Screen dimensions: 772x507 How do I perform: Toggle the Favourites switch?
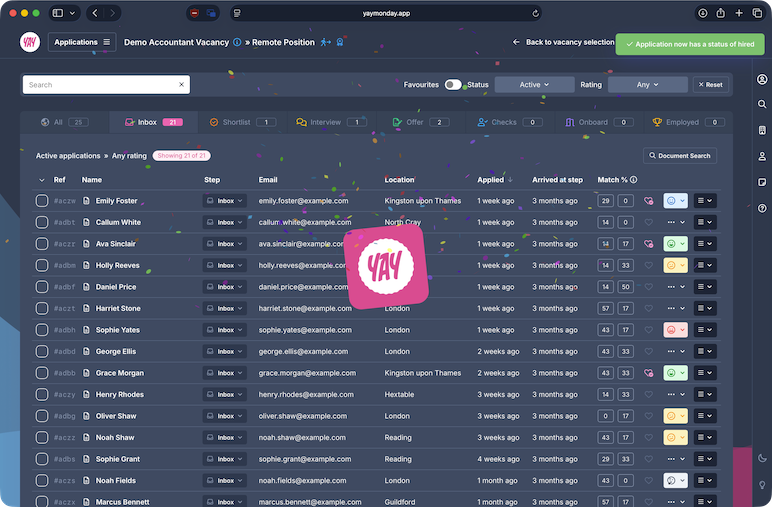[453, 85]
